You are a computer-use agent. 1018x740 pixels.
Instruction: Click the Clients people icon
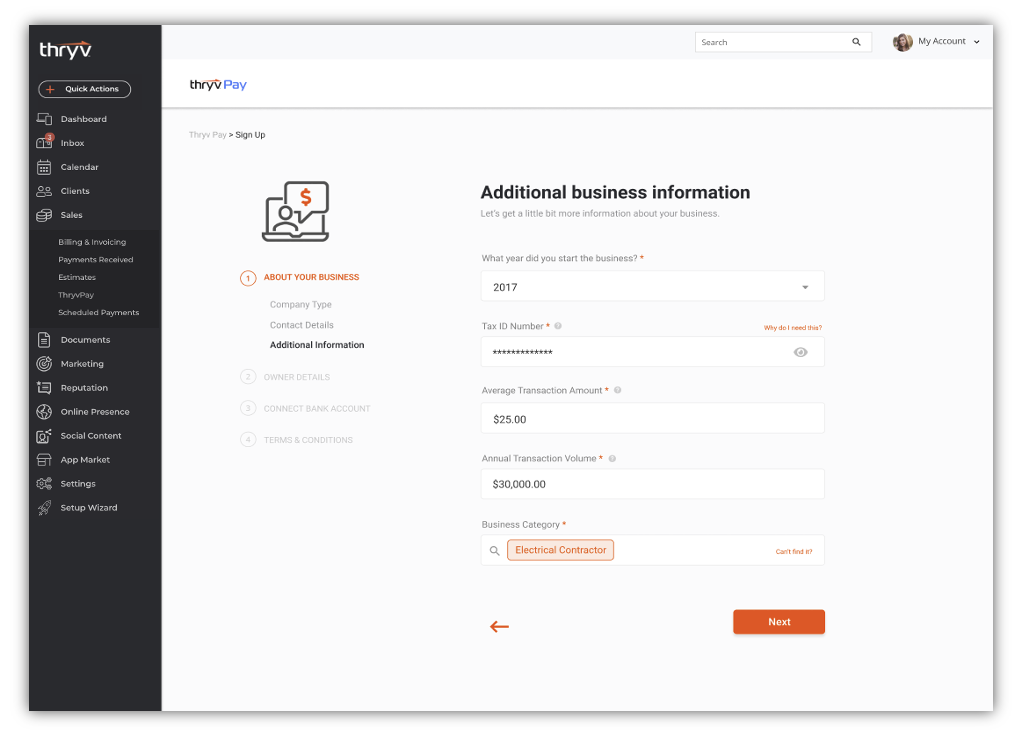click(x=44, y=191)
